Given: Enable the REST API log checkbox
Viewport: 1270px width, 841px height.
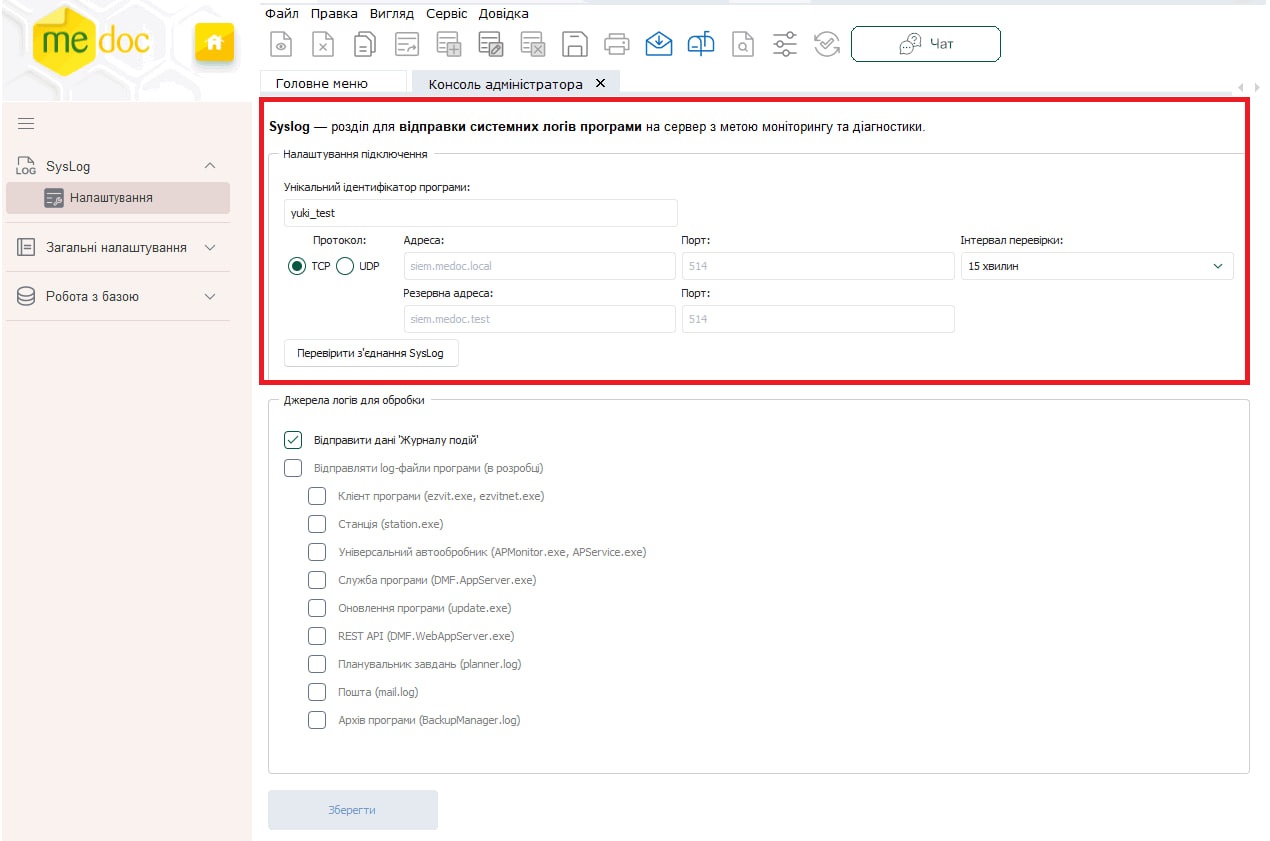Looking at the screenshot, I should tap(317, 636).
